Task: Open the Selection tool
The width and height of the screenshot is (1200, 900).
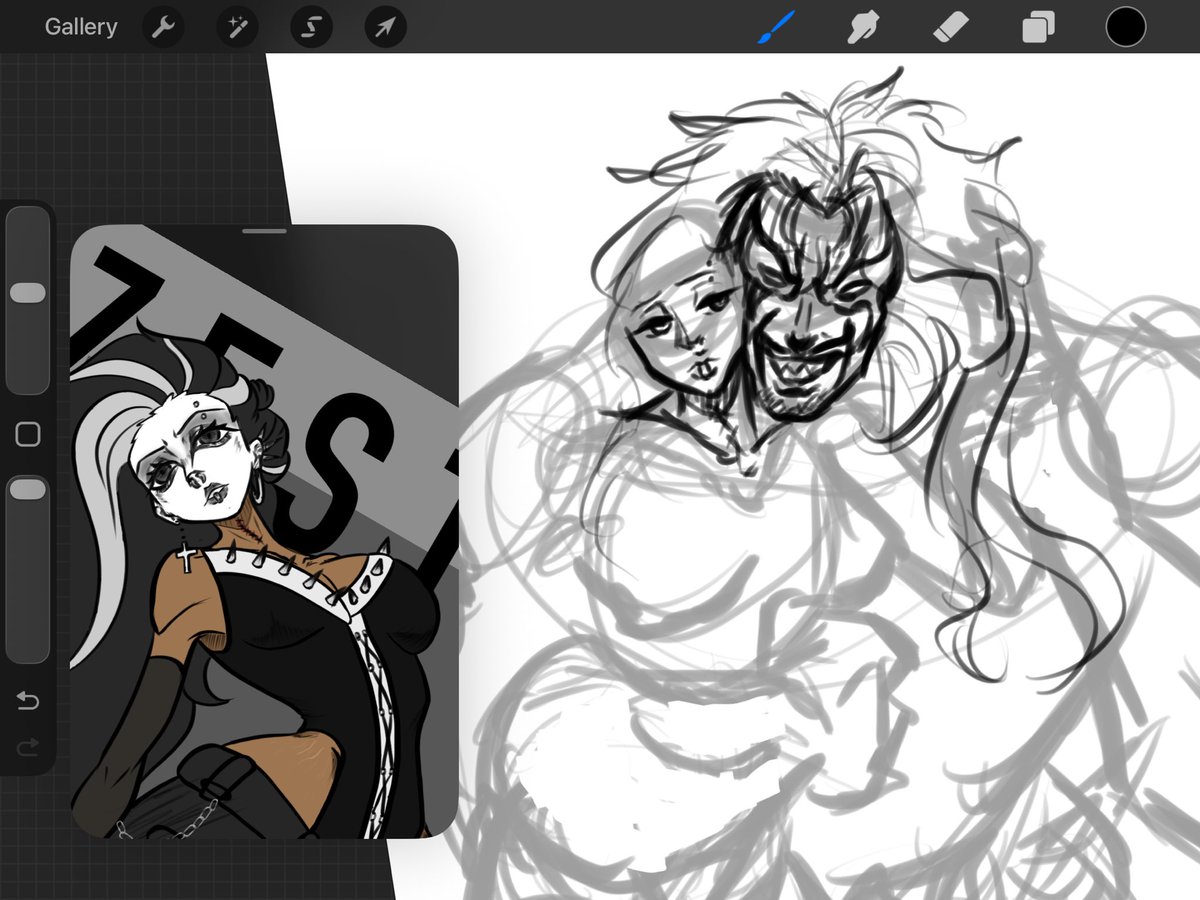Action: tap(312, 27)
